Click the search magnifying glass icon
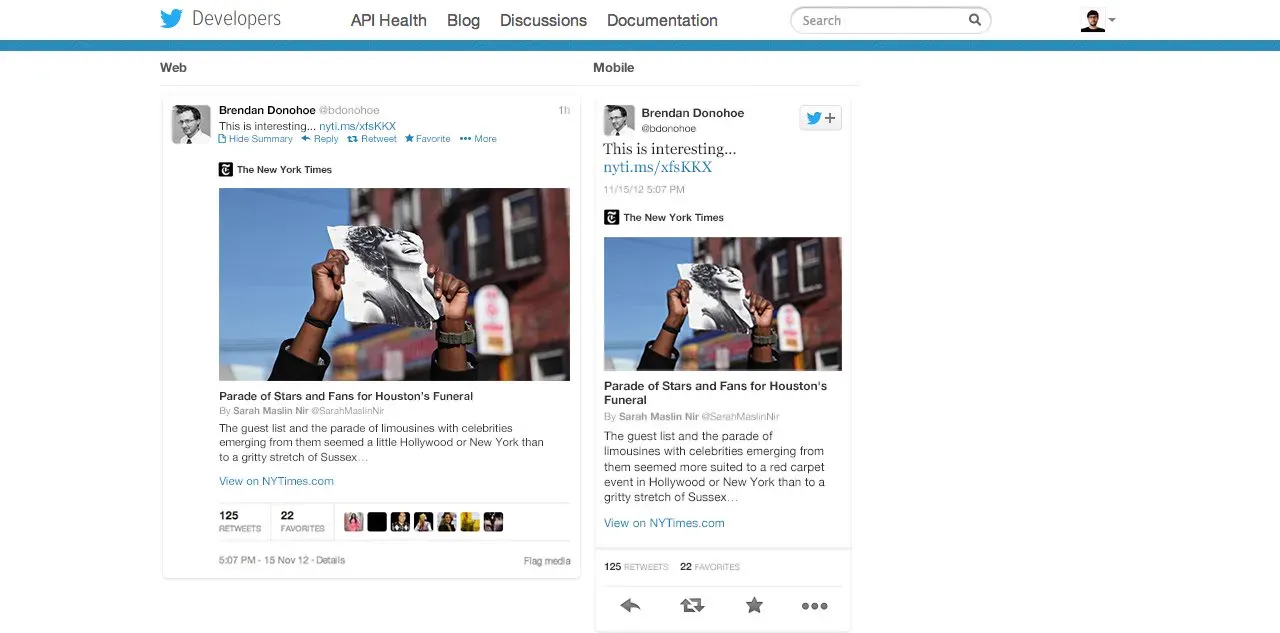The width and height of the screenshot is (1280, 633). pyautogui.click(x=974, y=20)
